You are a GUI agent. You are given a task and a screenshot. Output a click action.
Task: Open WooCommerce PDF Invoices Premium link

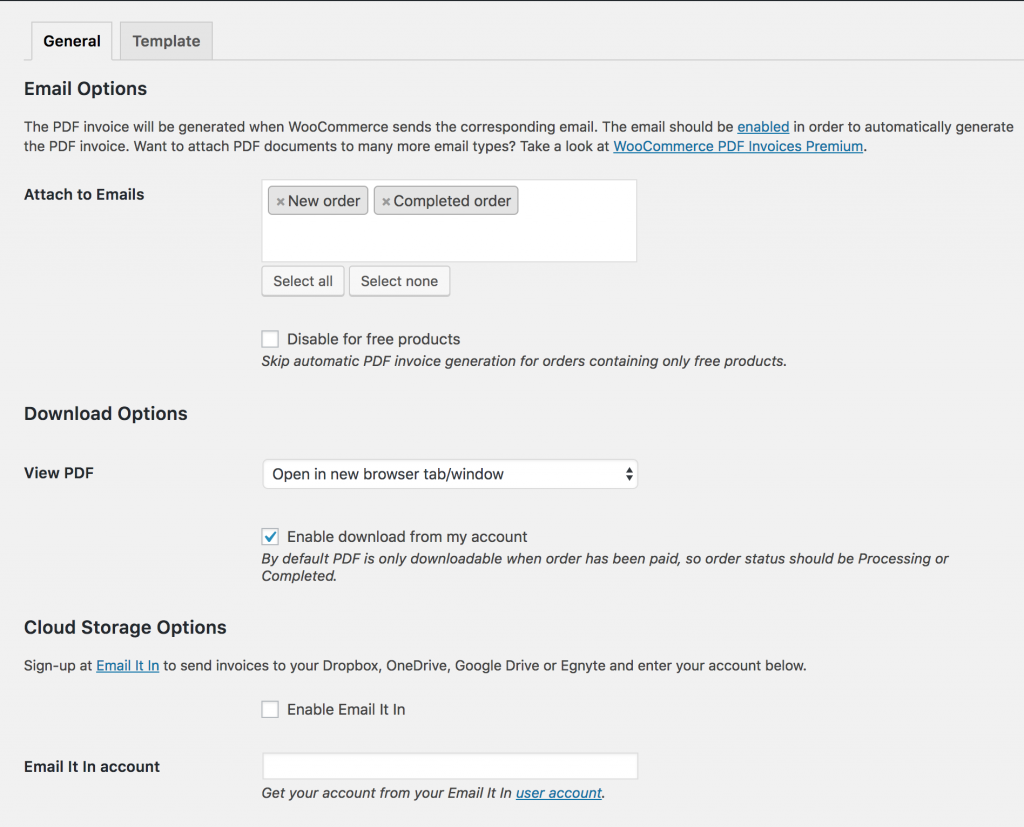pyautogui.click(x=738, y=146)
